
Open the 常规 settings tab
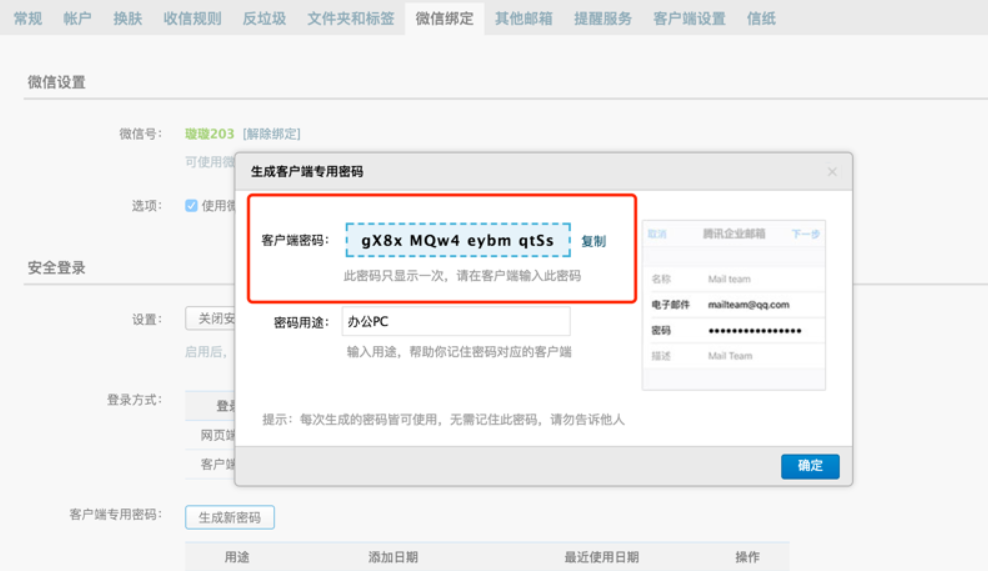28,18
